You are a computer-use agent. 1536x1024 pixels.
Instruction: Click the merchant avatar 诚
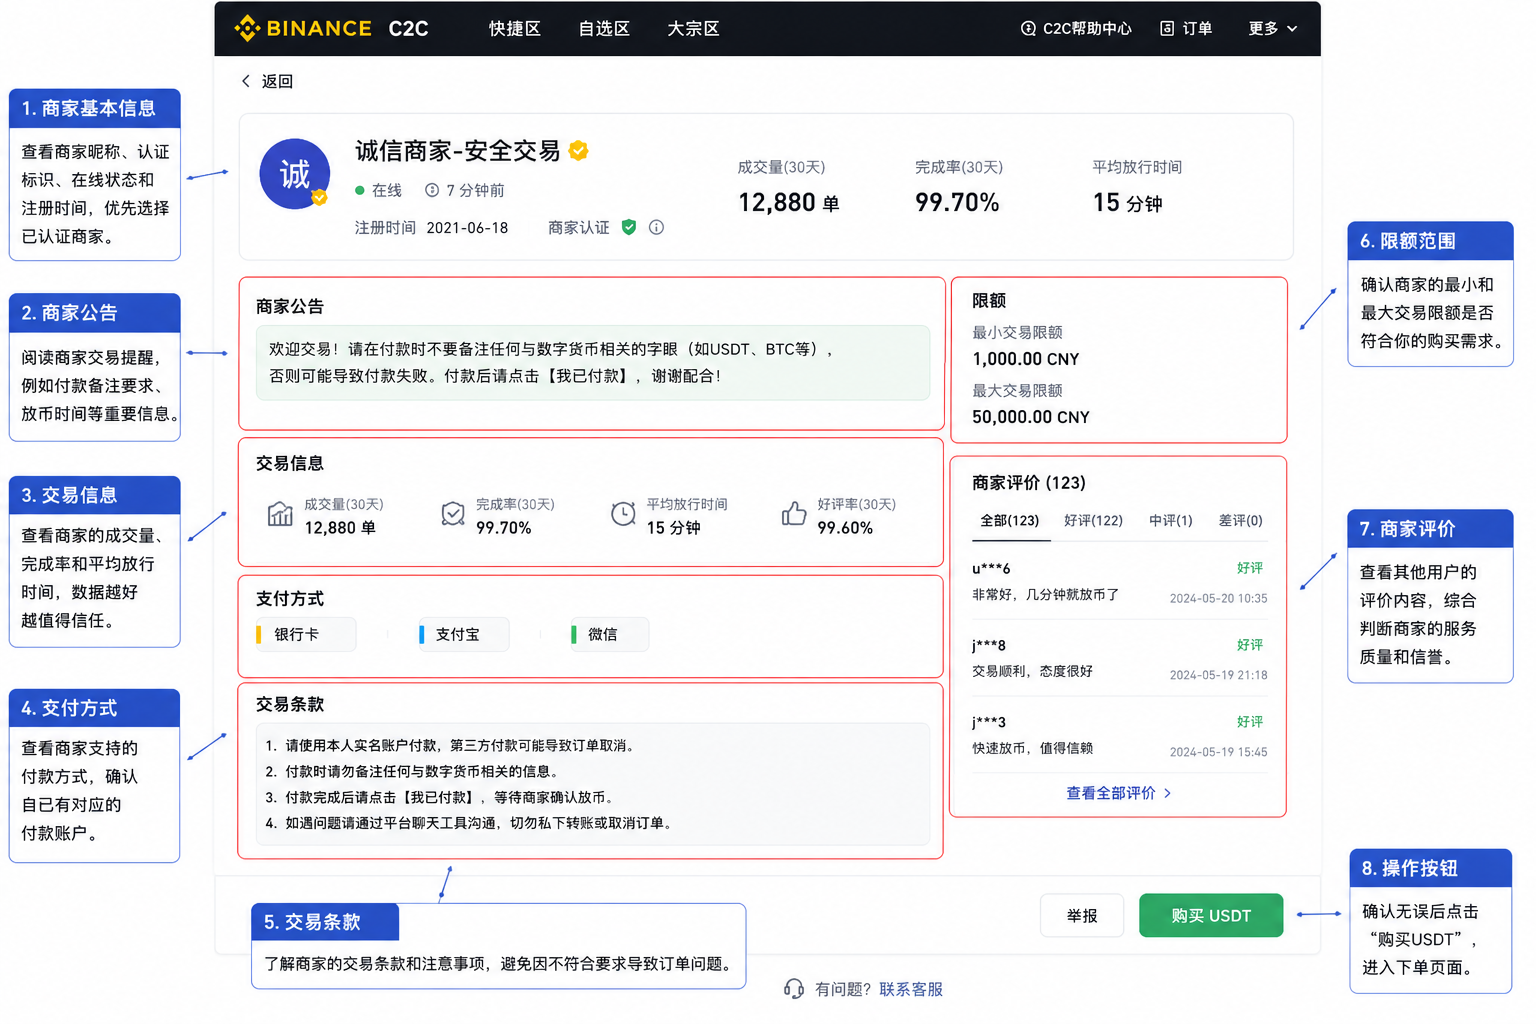[x=295, y=174]
